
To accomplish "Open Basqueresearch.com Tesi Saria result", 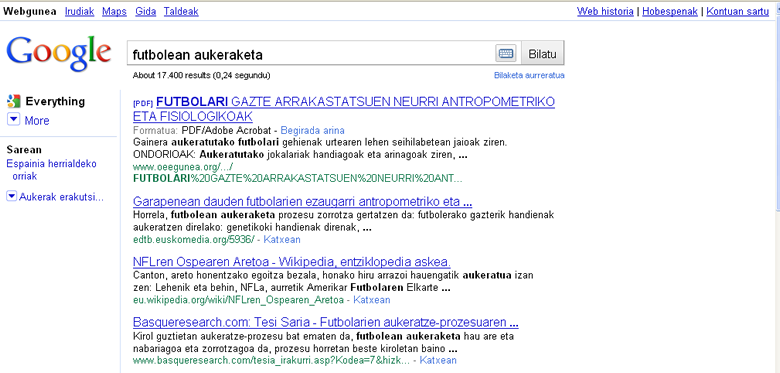I will pyautogui.click(x=326, y=322).
